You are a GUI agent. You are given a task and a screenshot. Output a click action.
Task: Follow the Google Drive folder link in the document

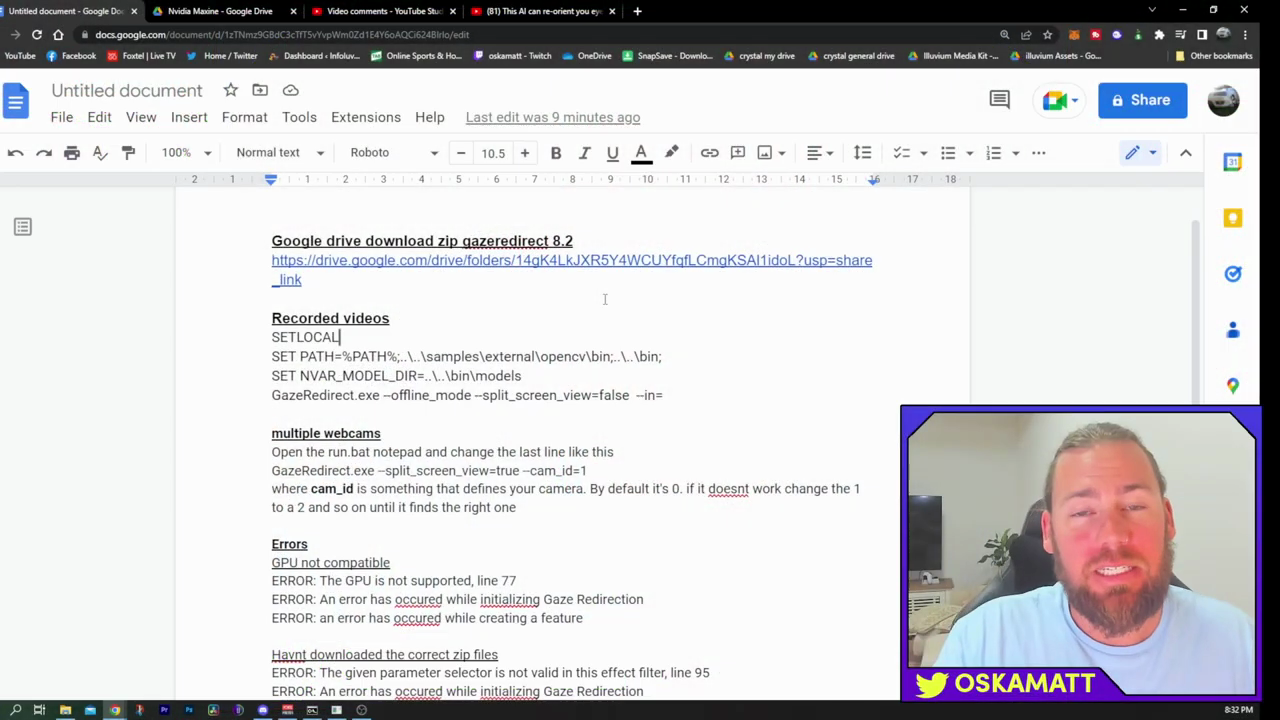pyautogui.click(x=571, y=270)
